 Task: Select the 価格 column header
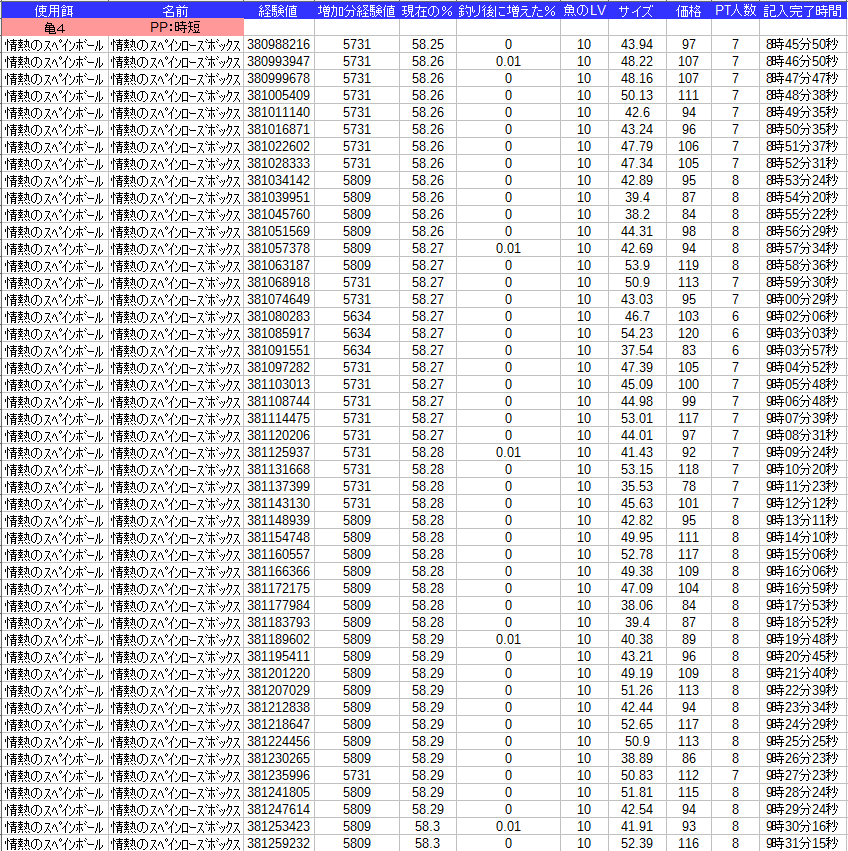688,10
